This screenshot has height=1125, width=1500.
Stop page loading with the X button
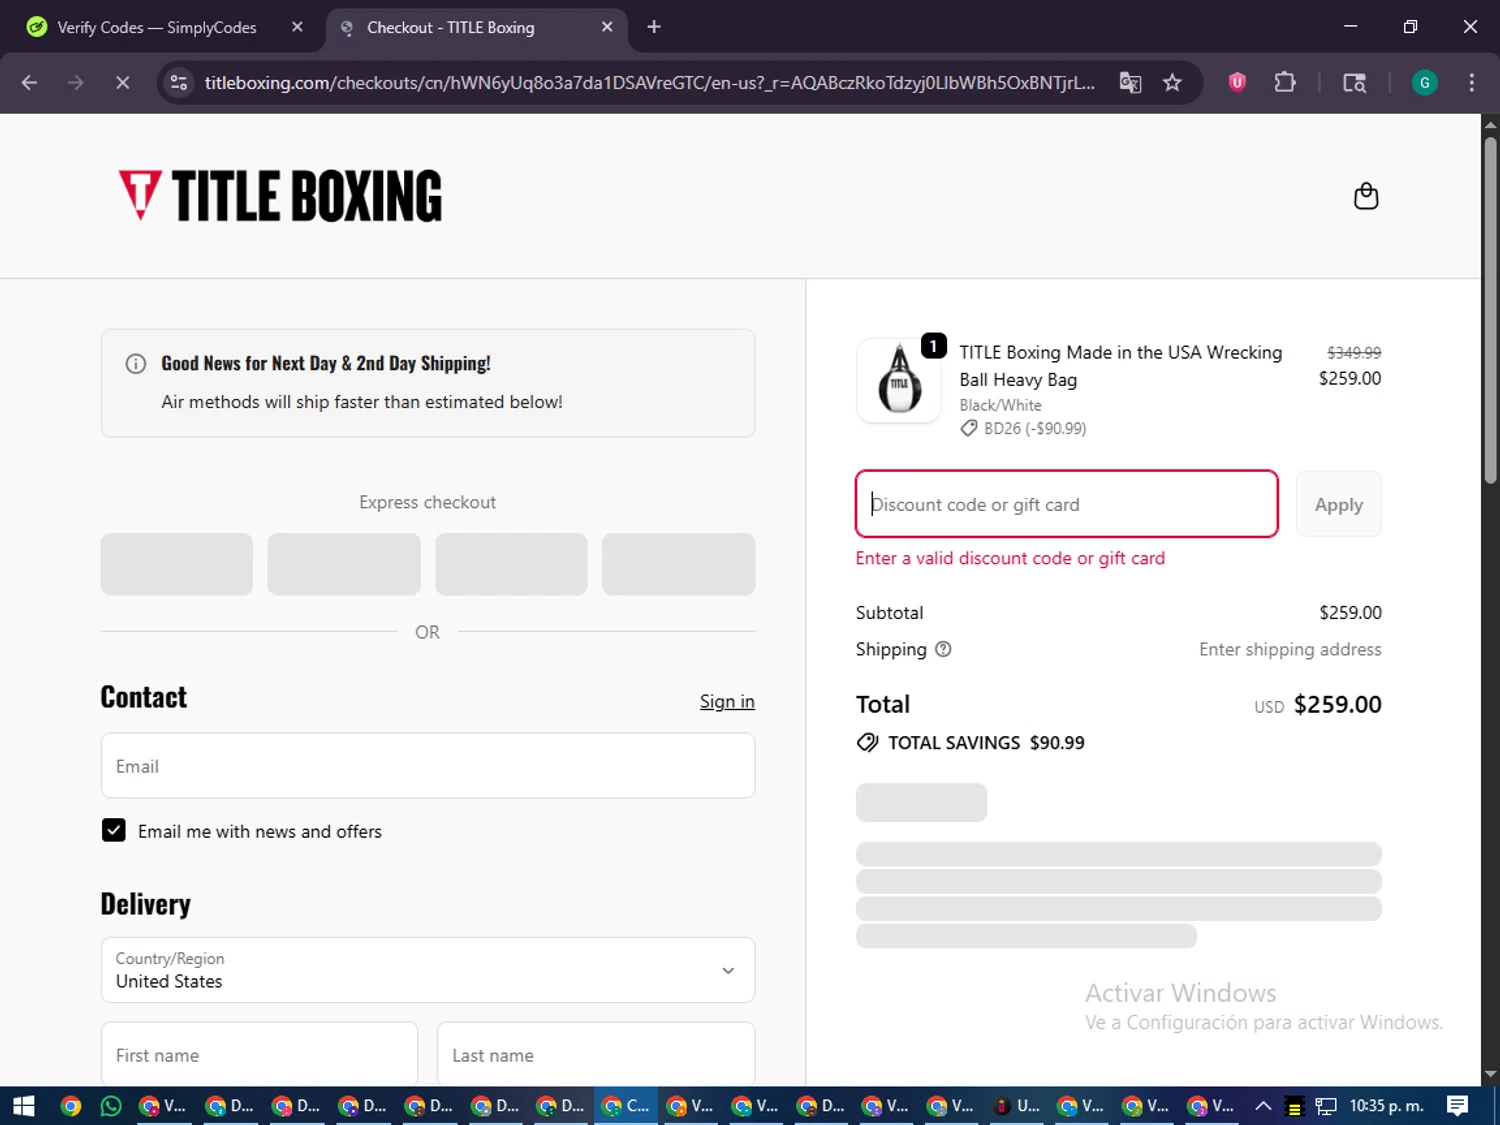(122, 82)
